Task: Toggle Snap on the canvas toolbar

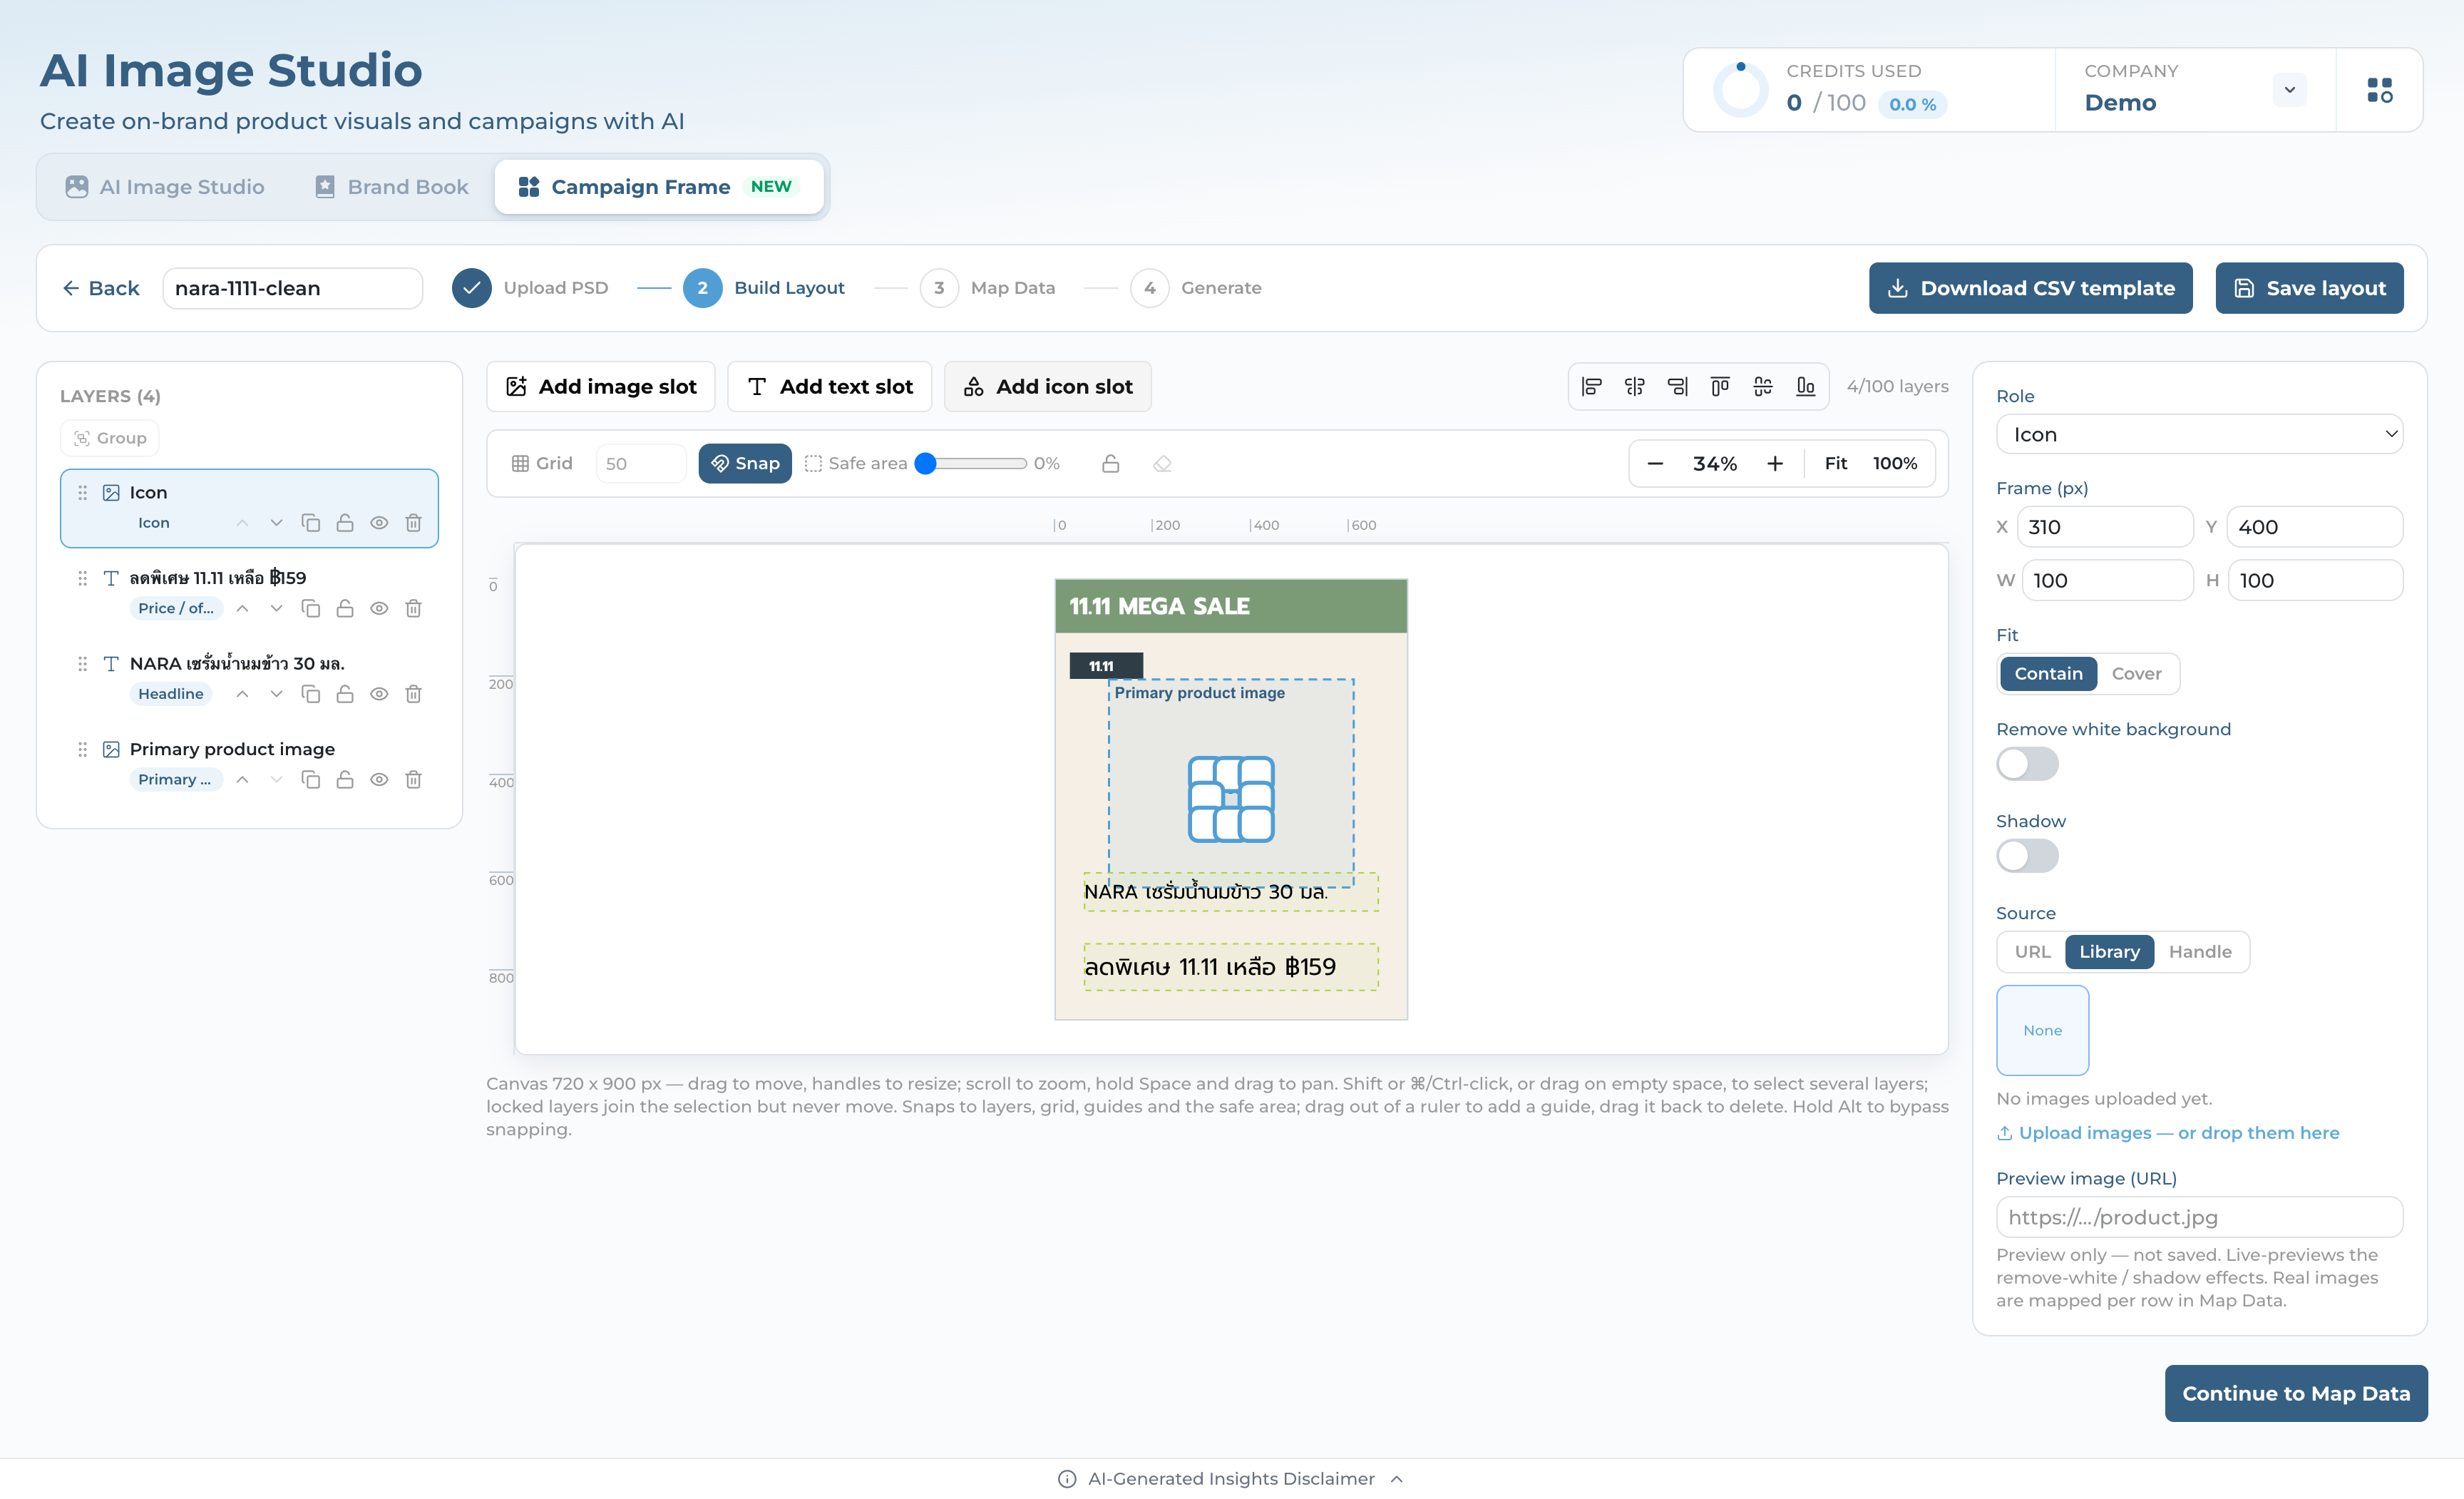Action: point(745,464)
